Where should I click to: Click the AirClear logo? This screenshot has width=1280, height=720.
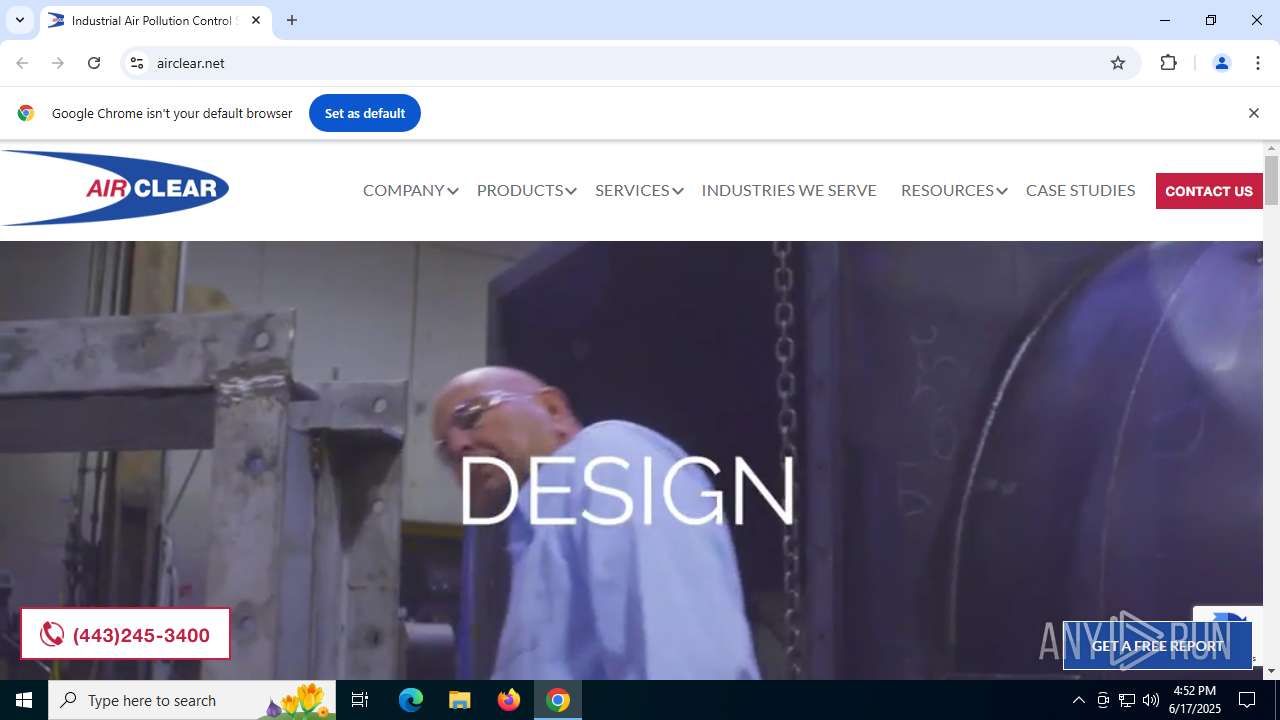115,188
